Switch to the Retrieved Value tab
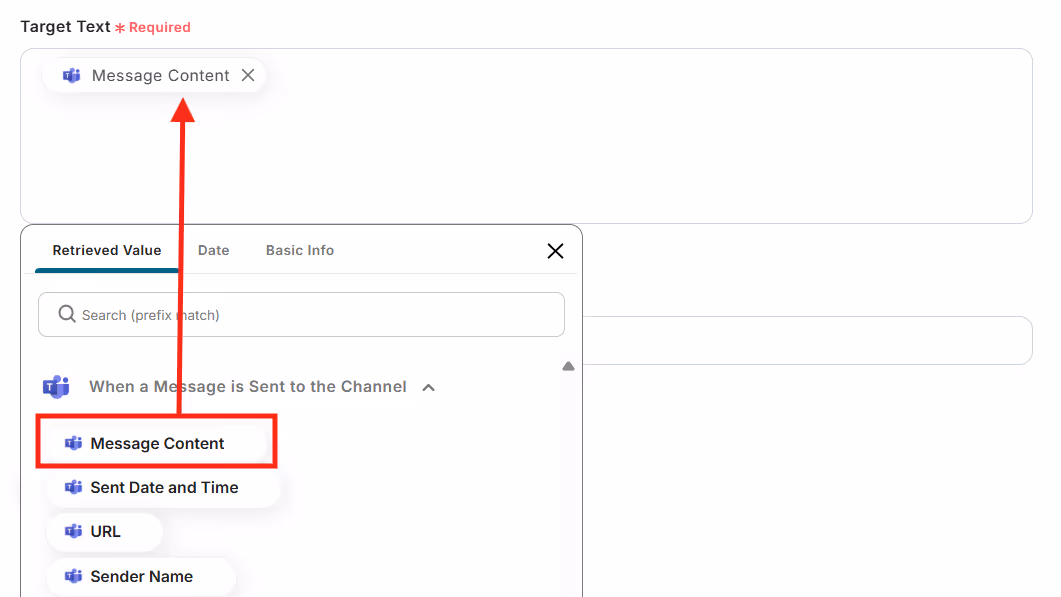Viewport: 1061px width, 597px height. click(x=107, y=250)
